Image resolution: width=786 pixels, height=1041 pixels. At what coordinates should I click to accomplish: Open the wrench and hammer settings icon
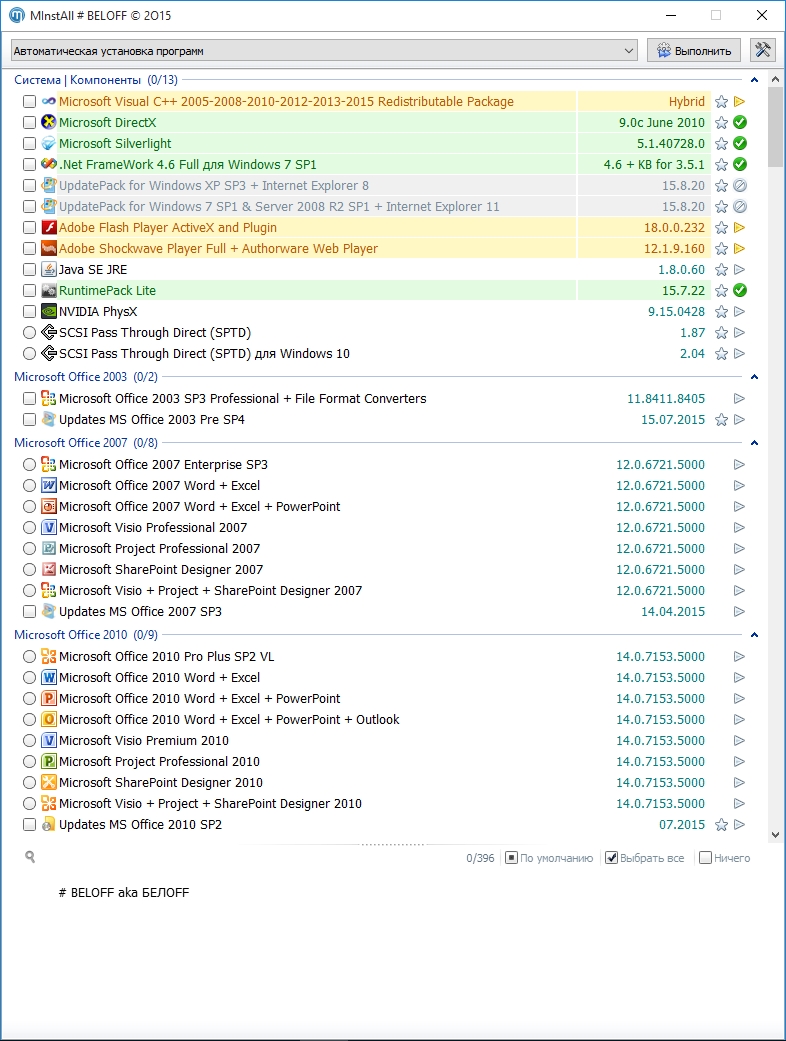click(x=763, y=50)
